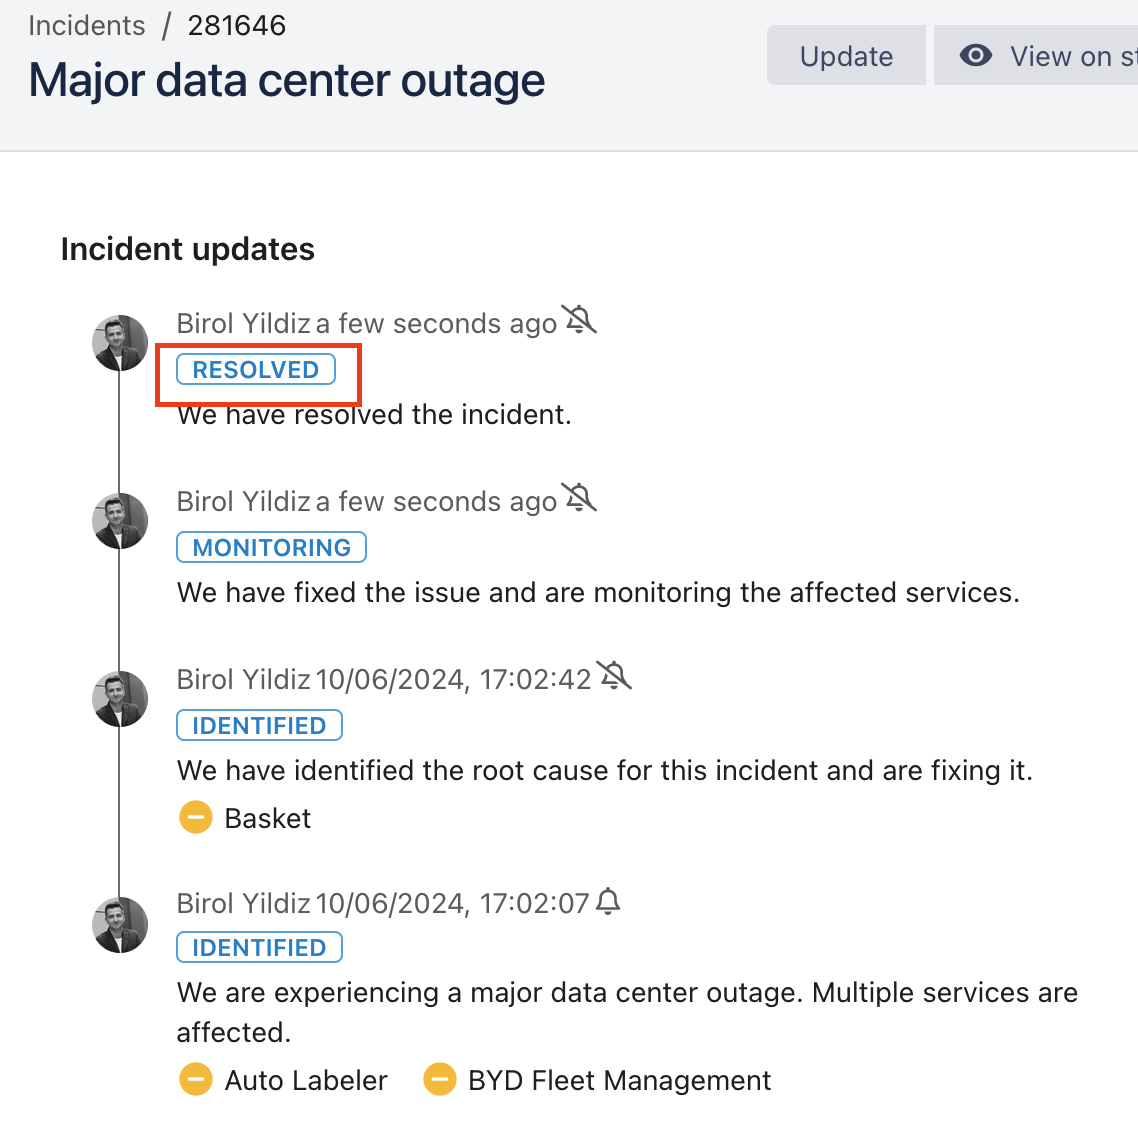Click the muted bell icon on Resolved update
Viewport: 1138px width, 1140px height.
point(579,320)
